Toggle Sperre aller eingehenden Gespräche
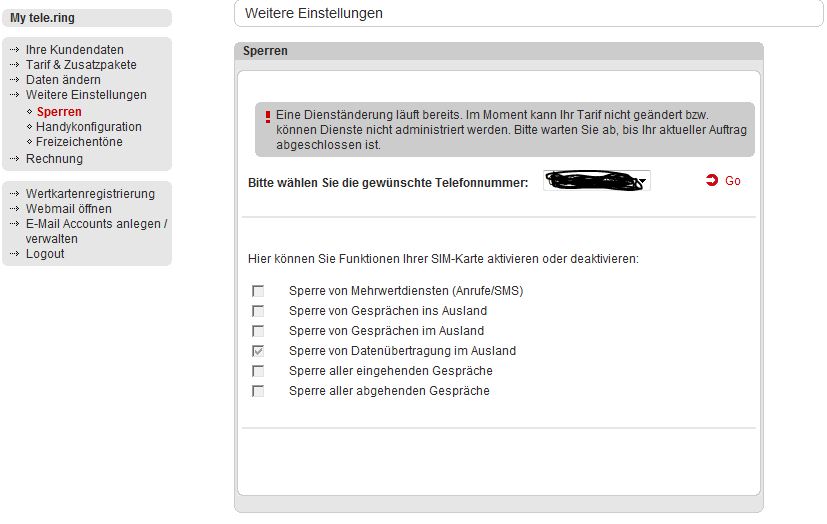827x524 pixels. pyautogui.click(x=258, y=371)
